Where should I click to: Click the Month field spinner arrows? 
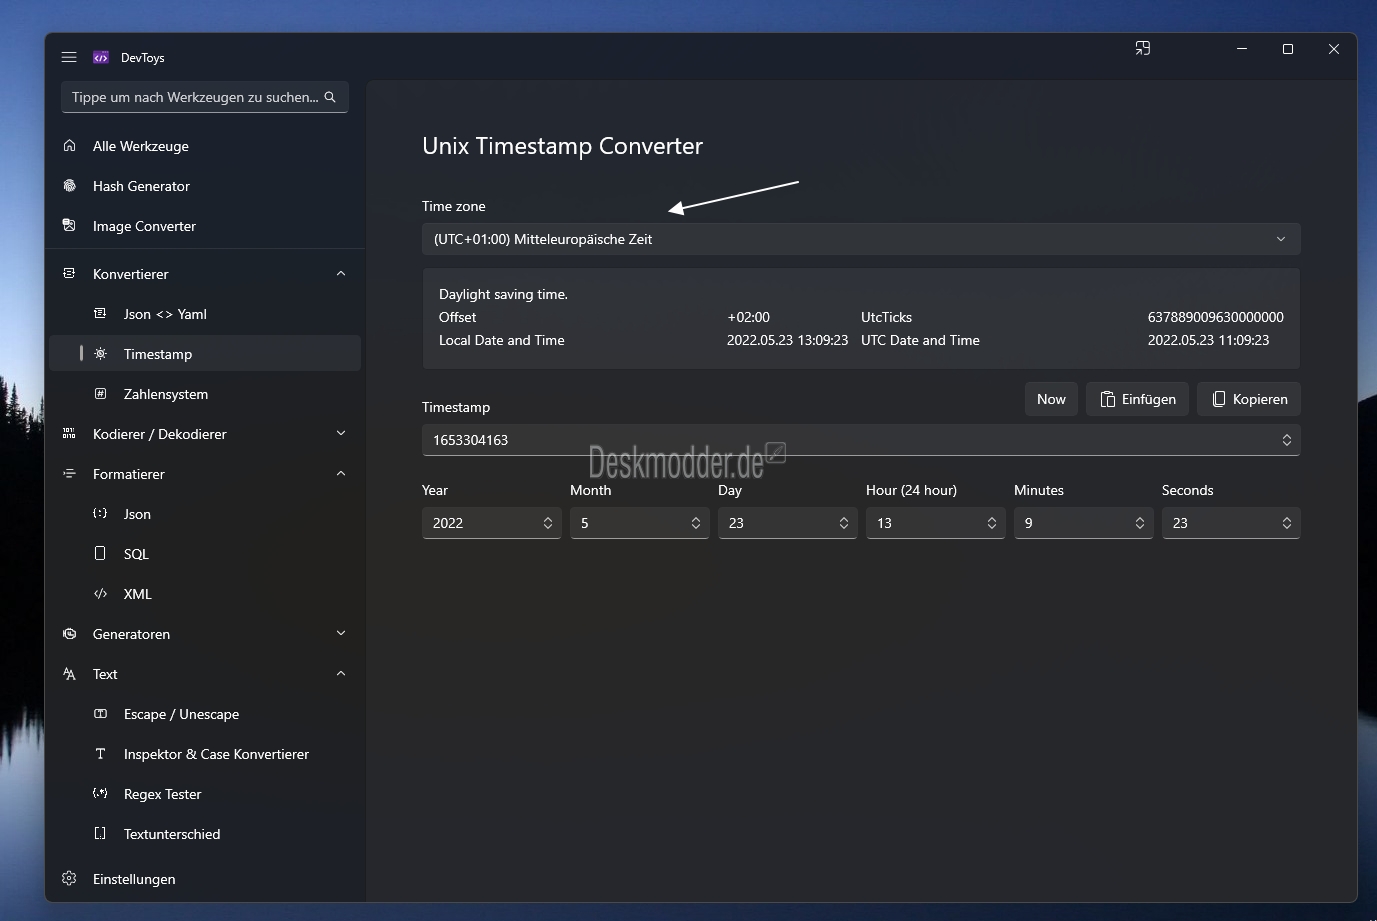point(696,523)
